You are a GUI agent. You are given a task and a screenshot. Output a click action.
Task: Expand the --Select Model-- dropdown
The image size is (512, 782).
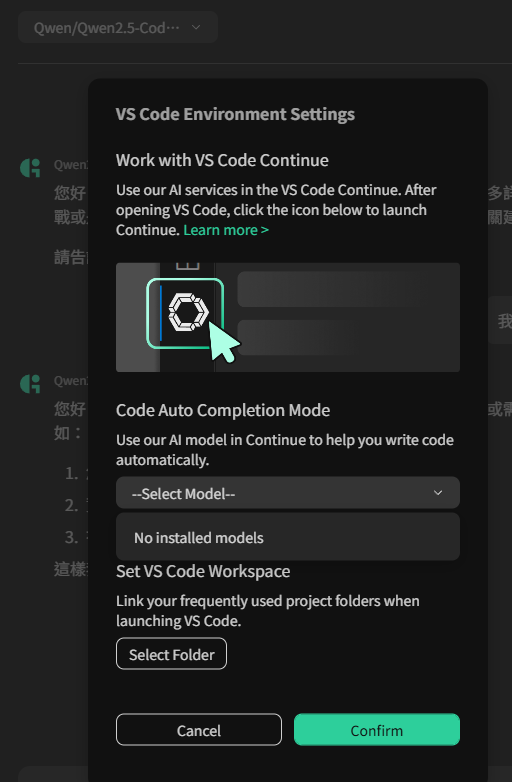pyautogui.click(x=288, y=493)
